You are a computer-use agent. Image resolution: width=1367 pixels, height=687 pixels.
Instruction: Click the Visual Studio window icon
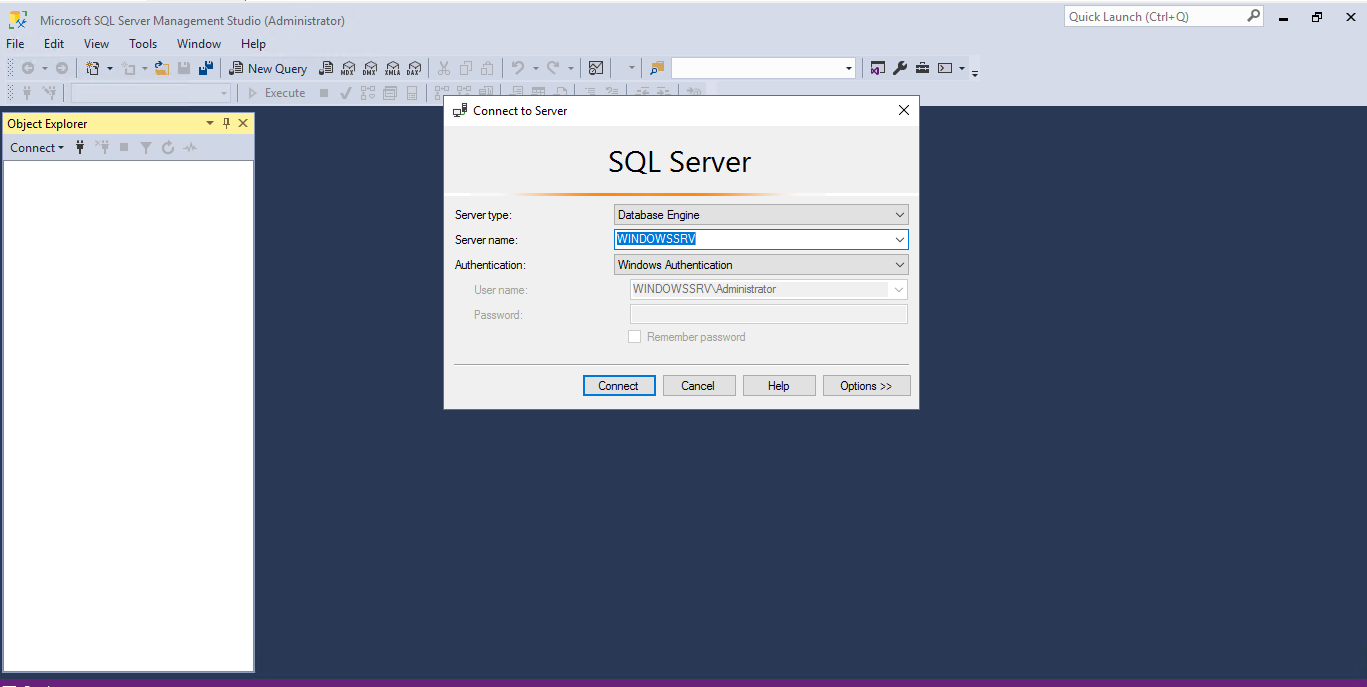[x=877, y=68]
